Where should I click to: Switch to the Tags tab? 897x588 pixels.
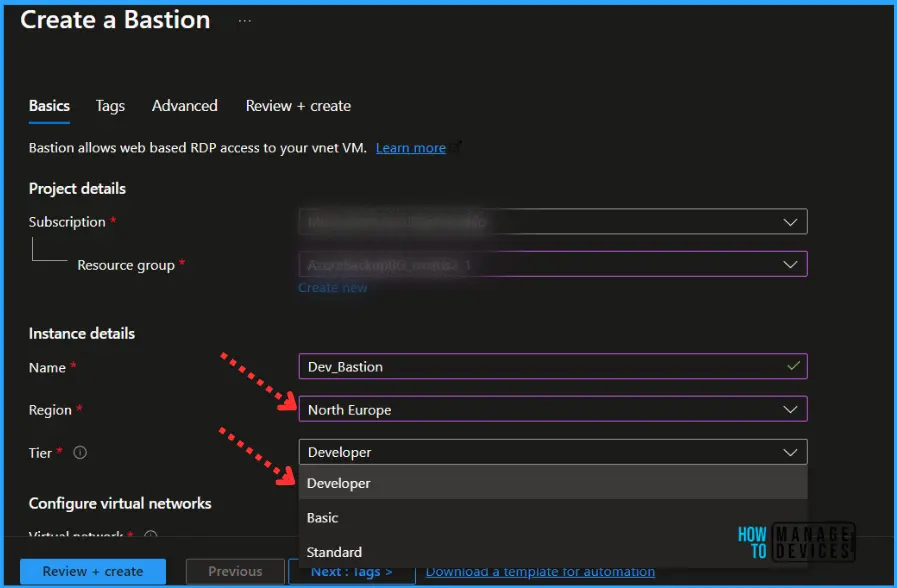110,106
